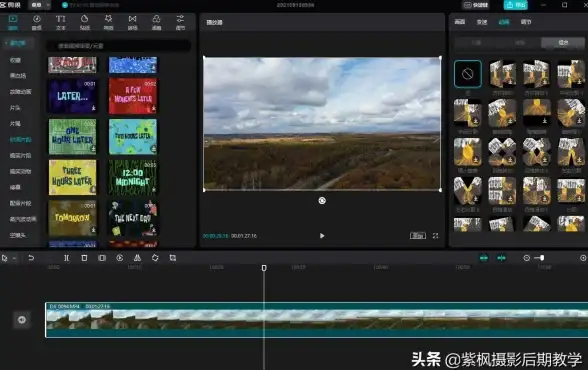Screen dimensions: 588x370
Task: Click the rotate icon in the timeline toolbar
Action: coord(155,258)
